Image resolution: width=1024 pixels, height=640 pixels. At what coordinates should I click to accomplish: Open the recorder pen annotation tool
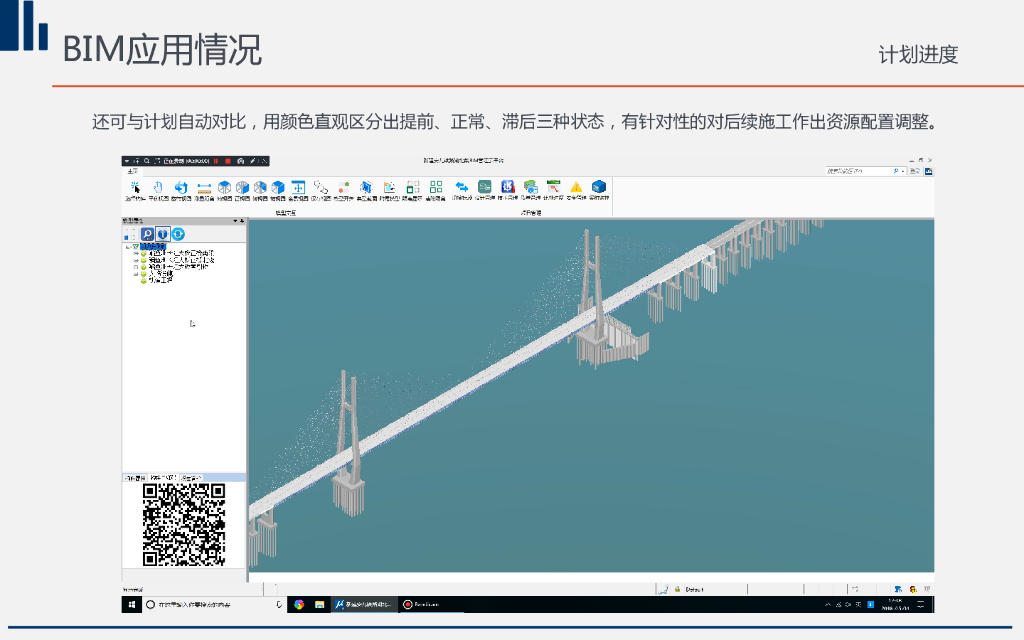(x=253, y=161)
